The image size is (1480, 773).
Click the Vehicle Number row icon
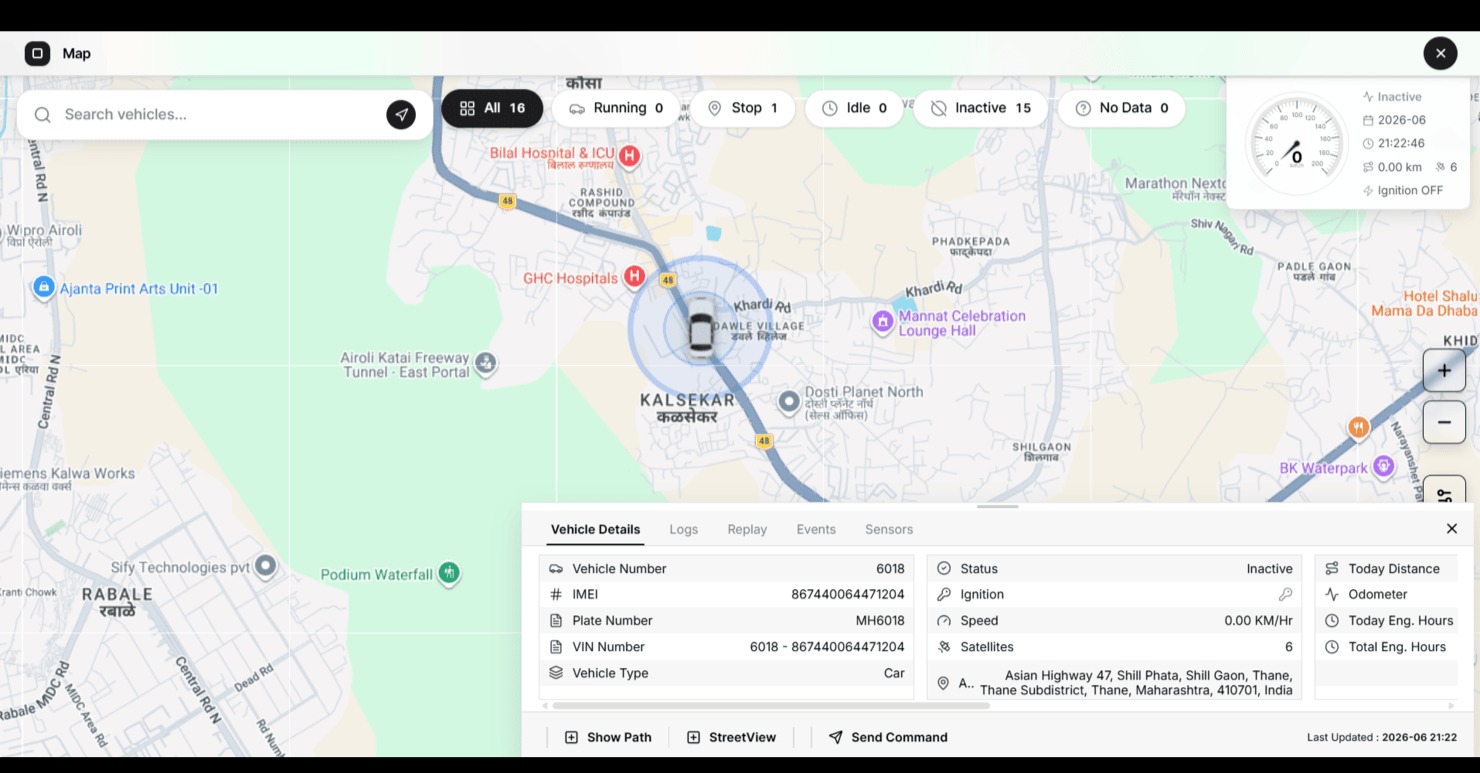(556, 568)
